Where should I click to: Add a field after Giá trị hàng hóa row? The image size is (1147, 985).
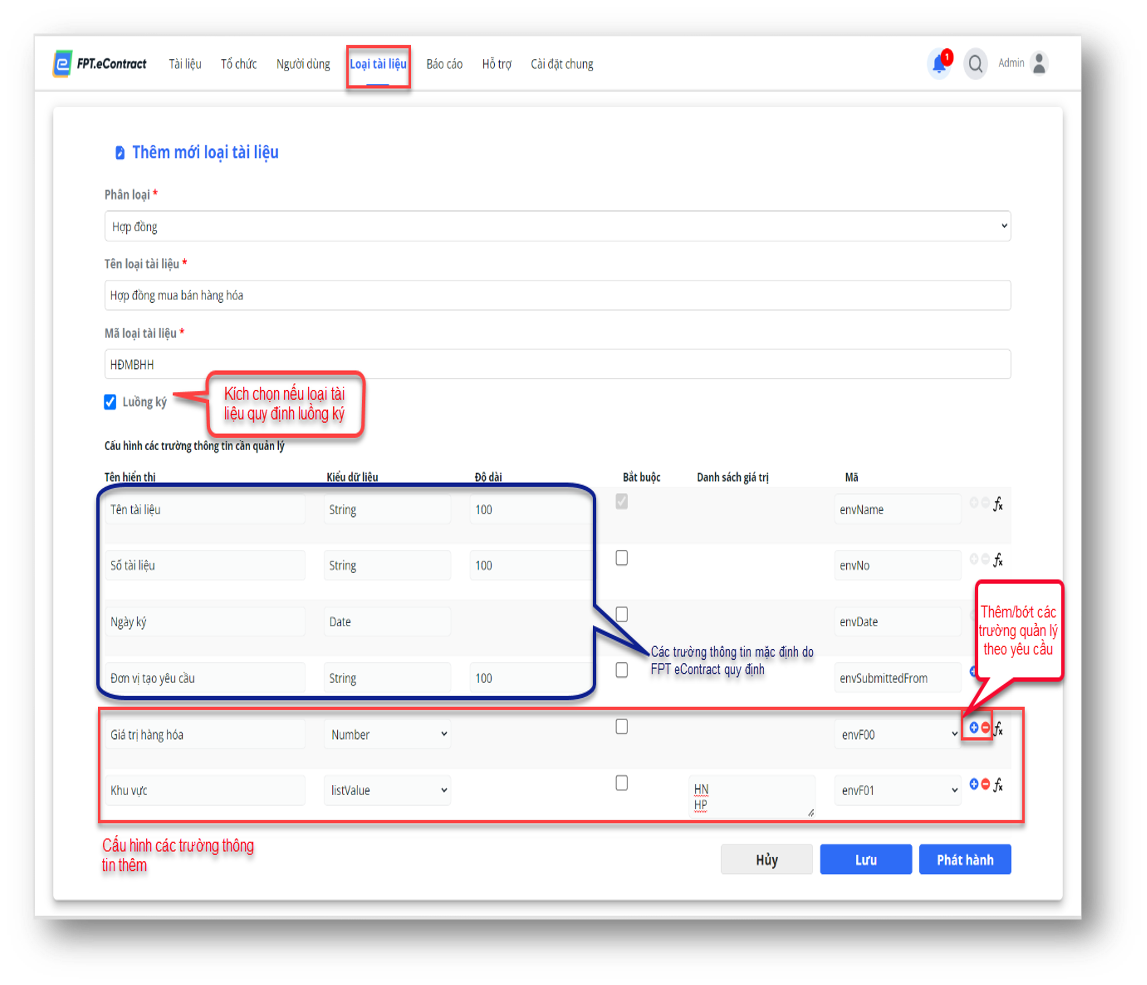tap(974, 728)
